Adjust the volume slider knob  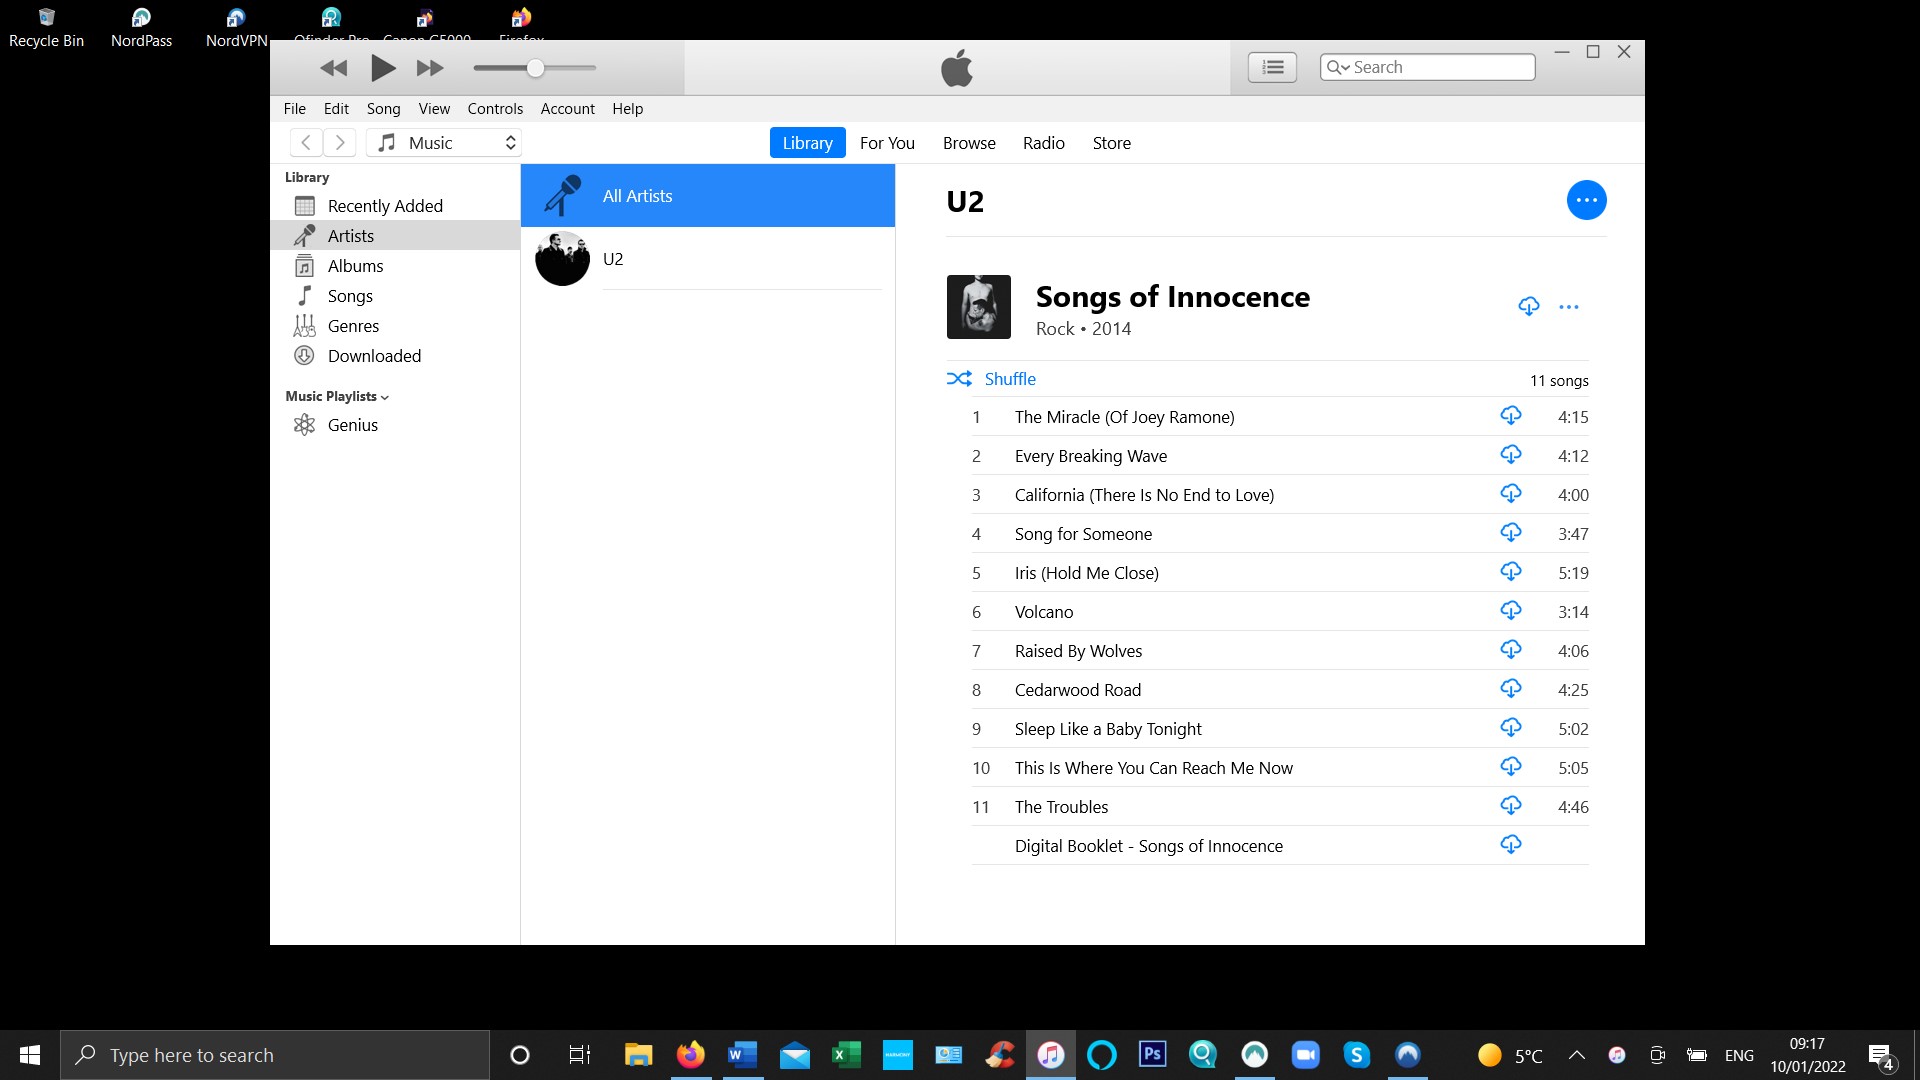(535, 68)
